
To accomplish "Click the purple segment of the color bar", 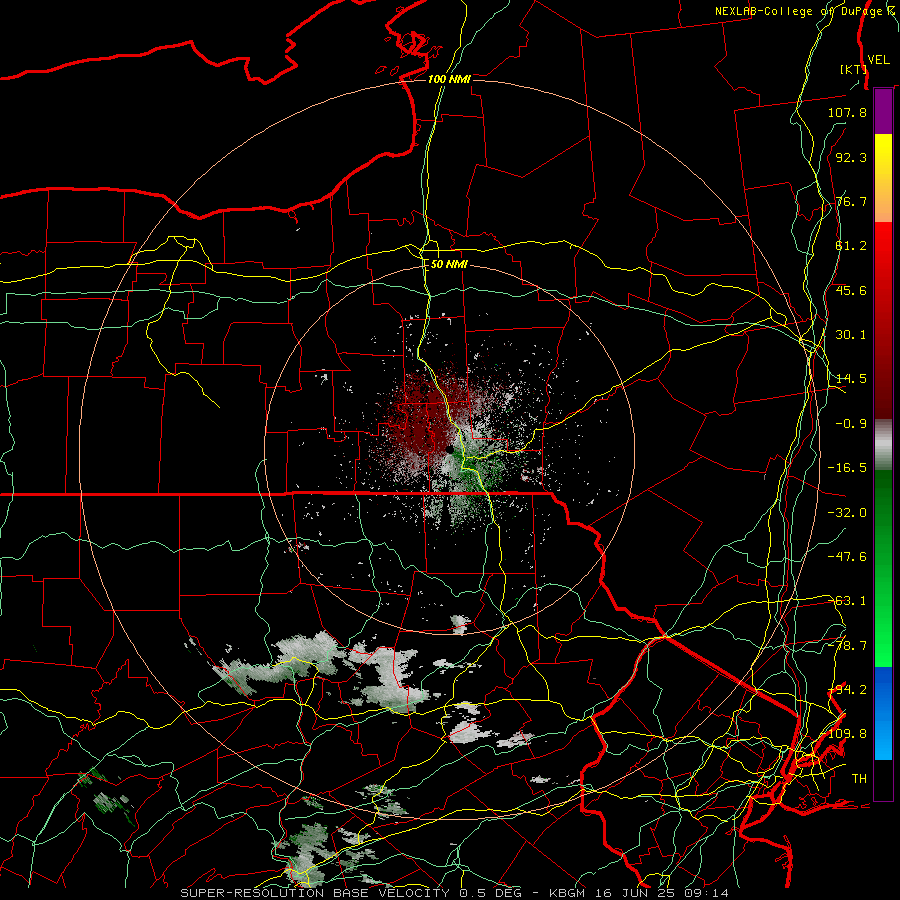I will pyautogui.click(x=883, y=111).
